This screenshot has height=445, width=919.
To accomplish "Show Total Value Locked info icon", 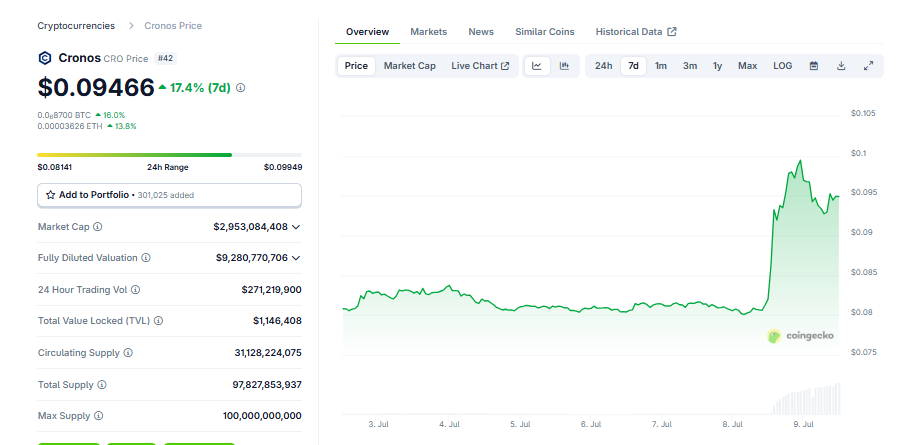I will coord(158,321).
